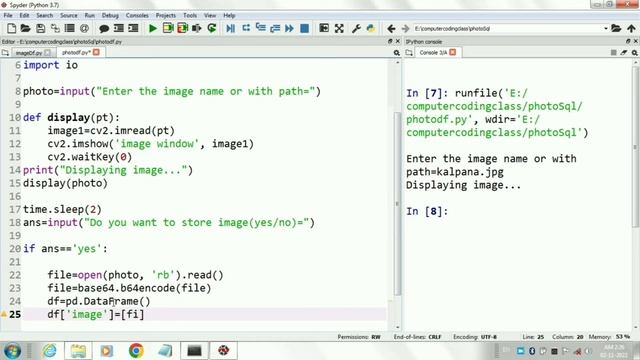Image resolution: width=640 pixels, height=360 pixels.
Task: Open IPython console options icon
Action: coord(635,53)
